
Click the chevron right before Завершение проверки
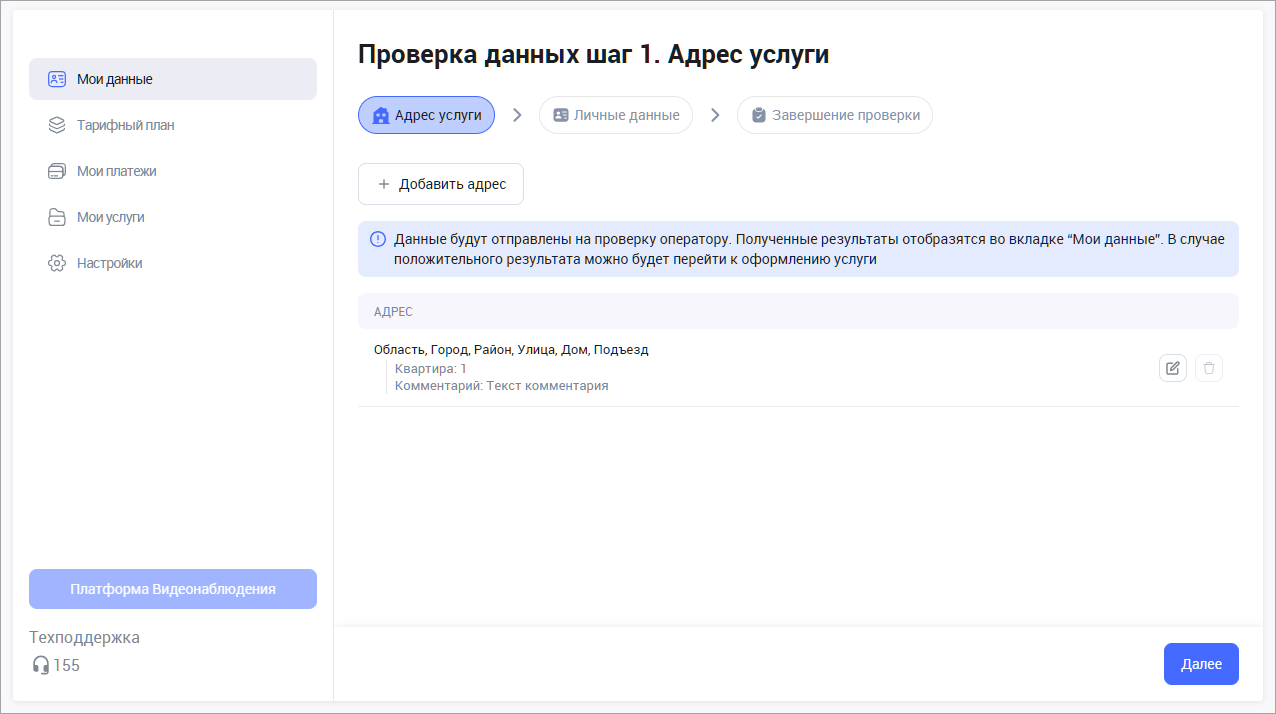point(715,115)
